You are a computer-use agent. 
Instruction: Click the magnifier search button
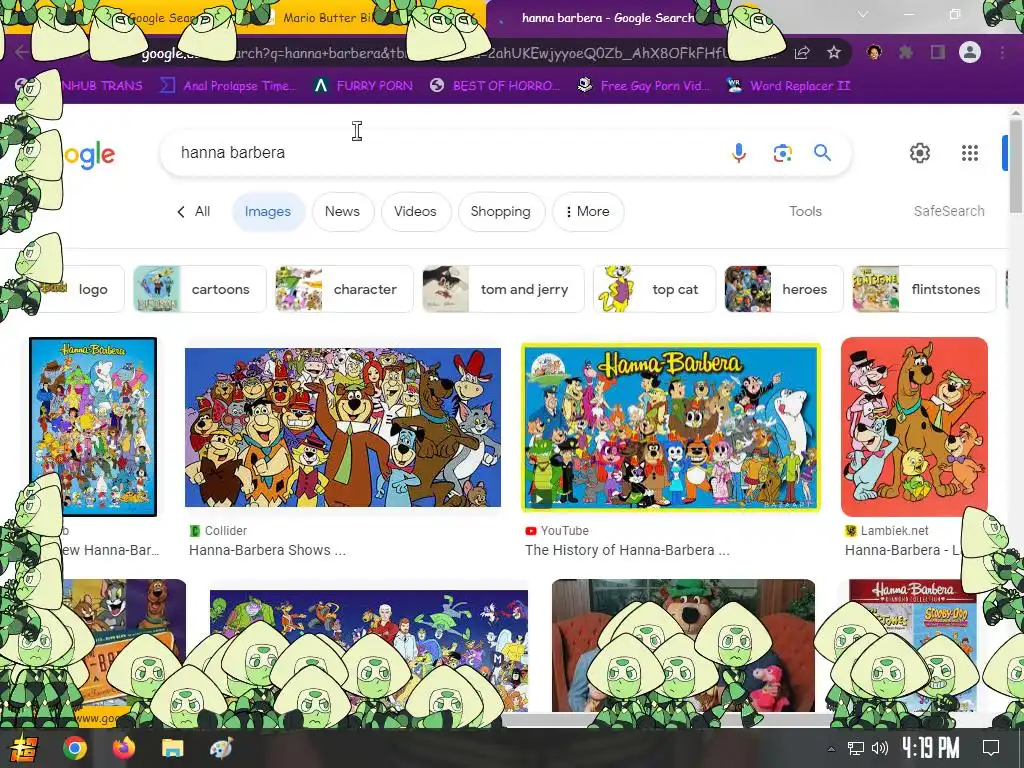[822, 153]
